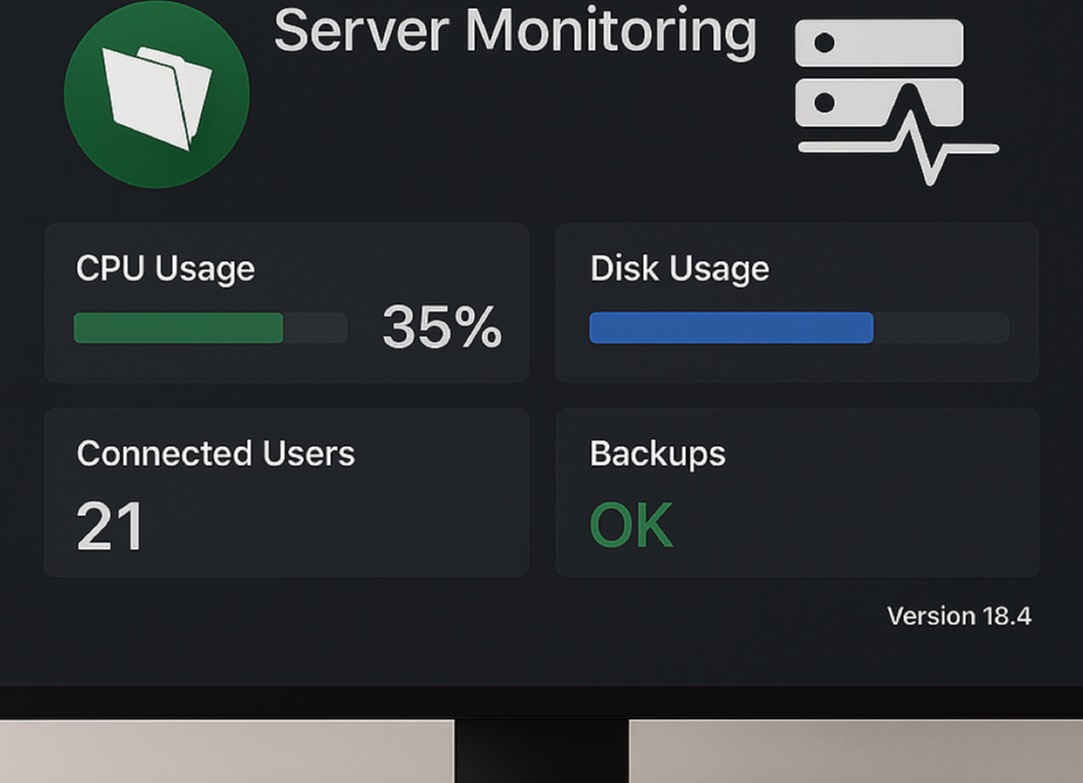Screen dimensions: 1083x783
Task: Click the connected users count 21
Action: (109, 526)
